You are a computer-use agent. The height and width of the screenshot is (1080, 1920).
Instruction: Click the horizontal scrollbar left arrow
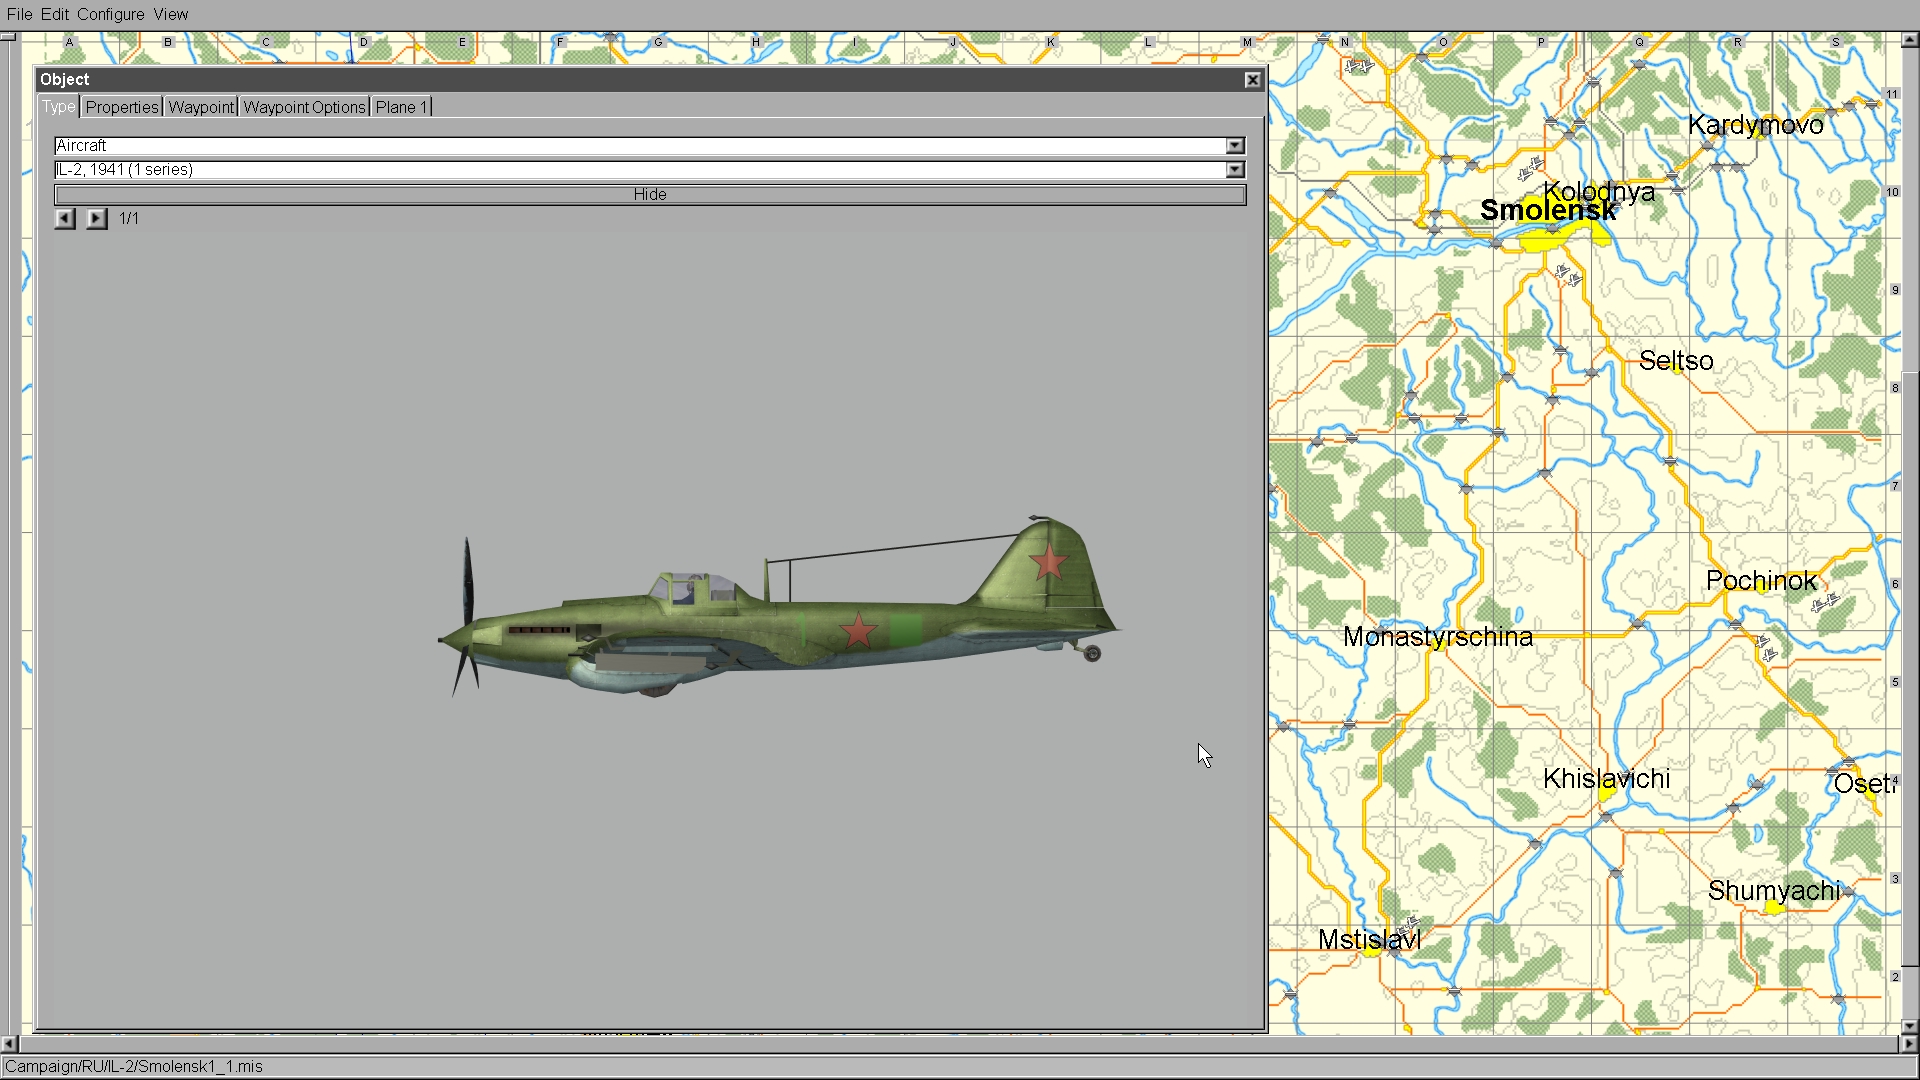click(9, 1044)
